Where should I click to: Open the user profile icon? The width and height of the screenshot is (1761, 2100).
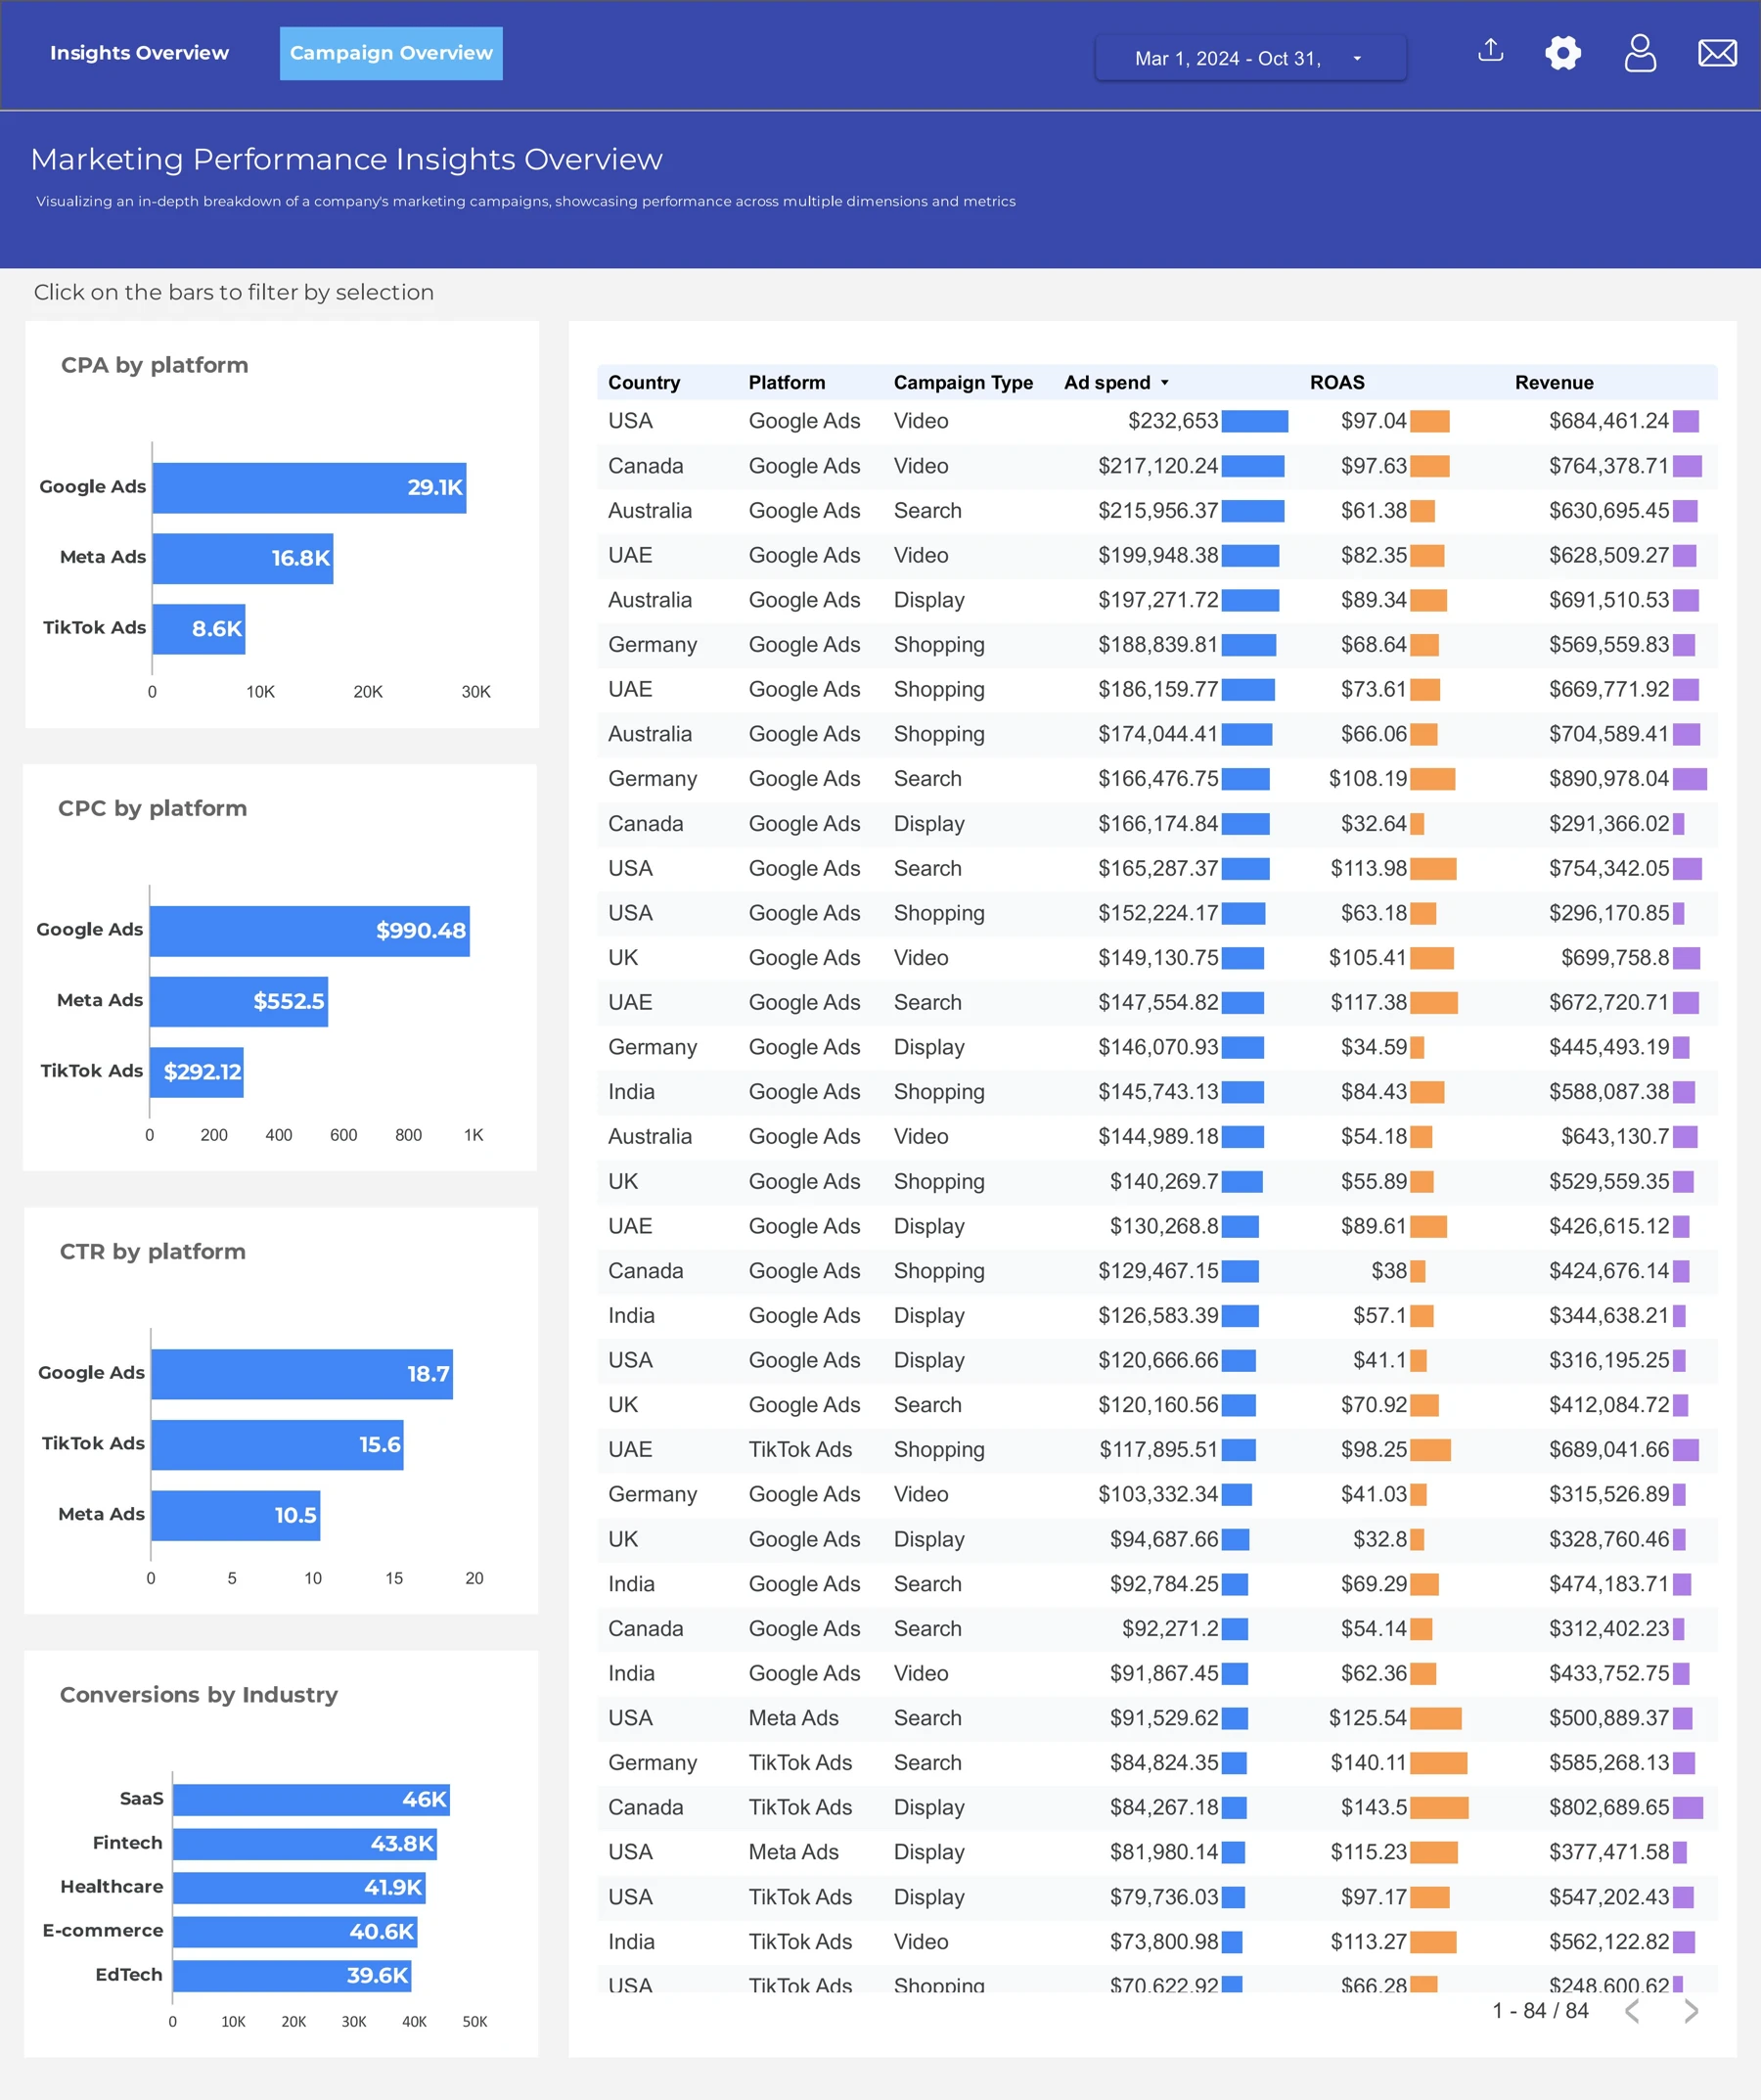1640,52
